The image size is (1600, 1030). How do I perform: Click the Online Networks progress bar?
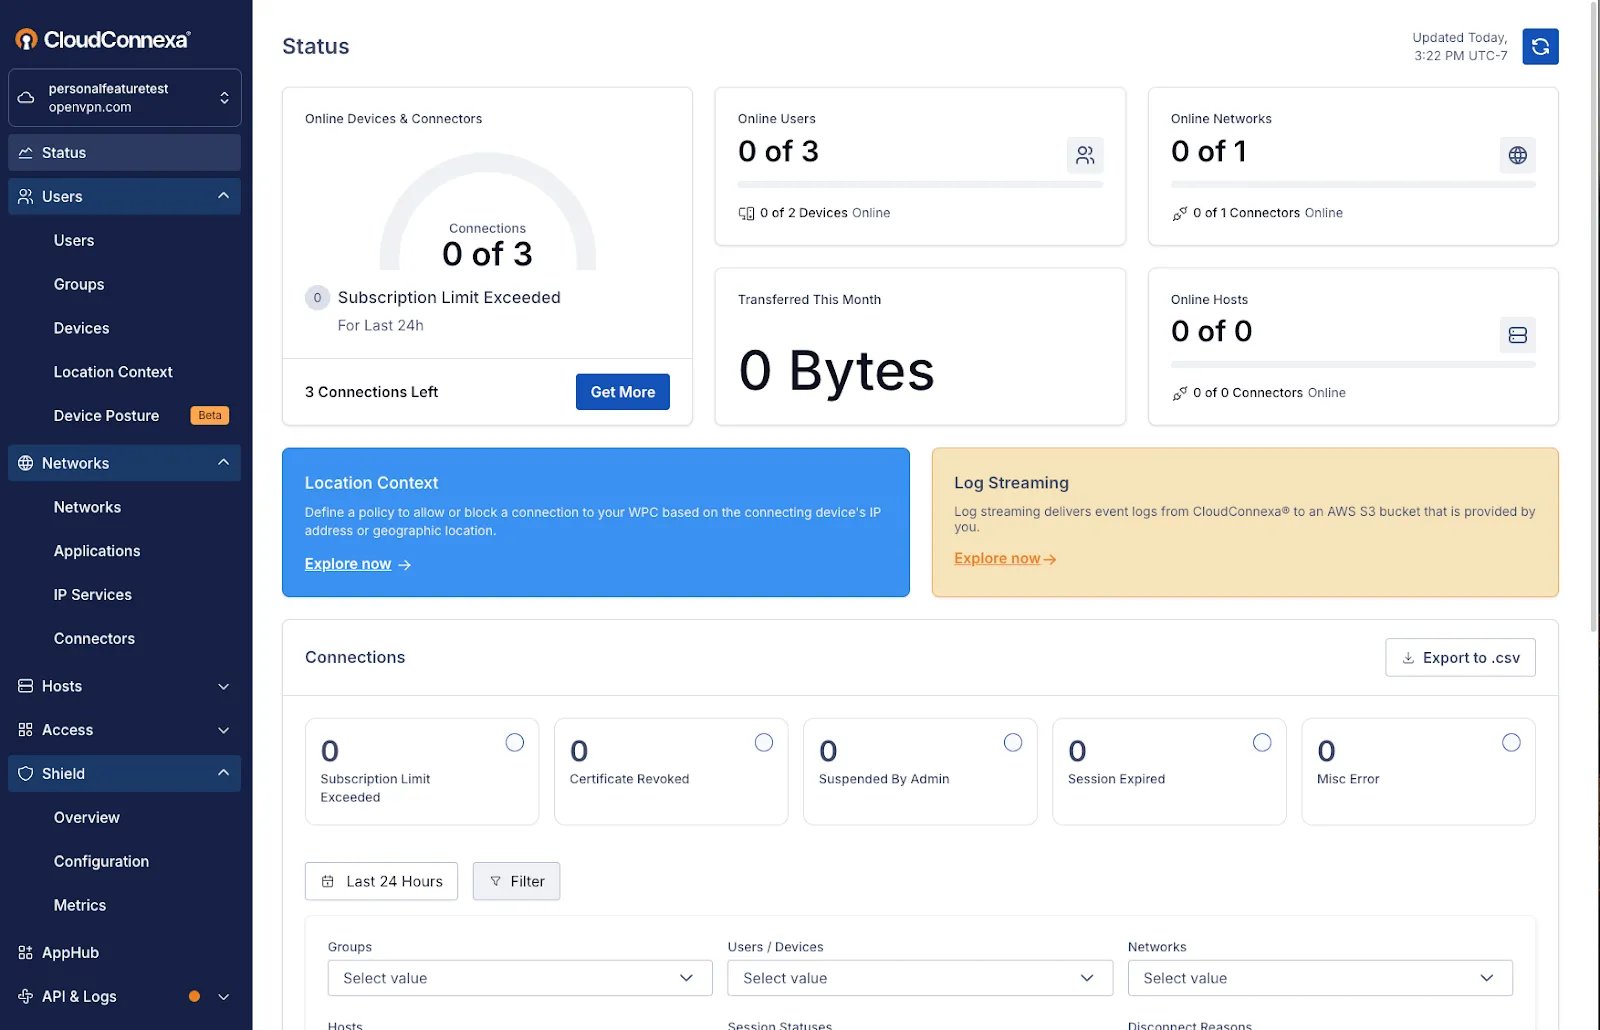1353,184
